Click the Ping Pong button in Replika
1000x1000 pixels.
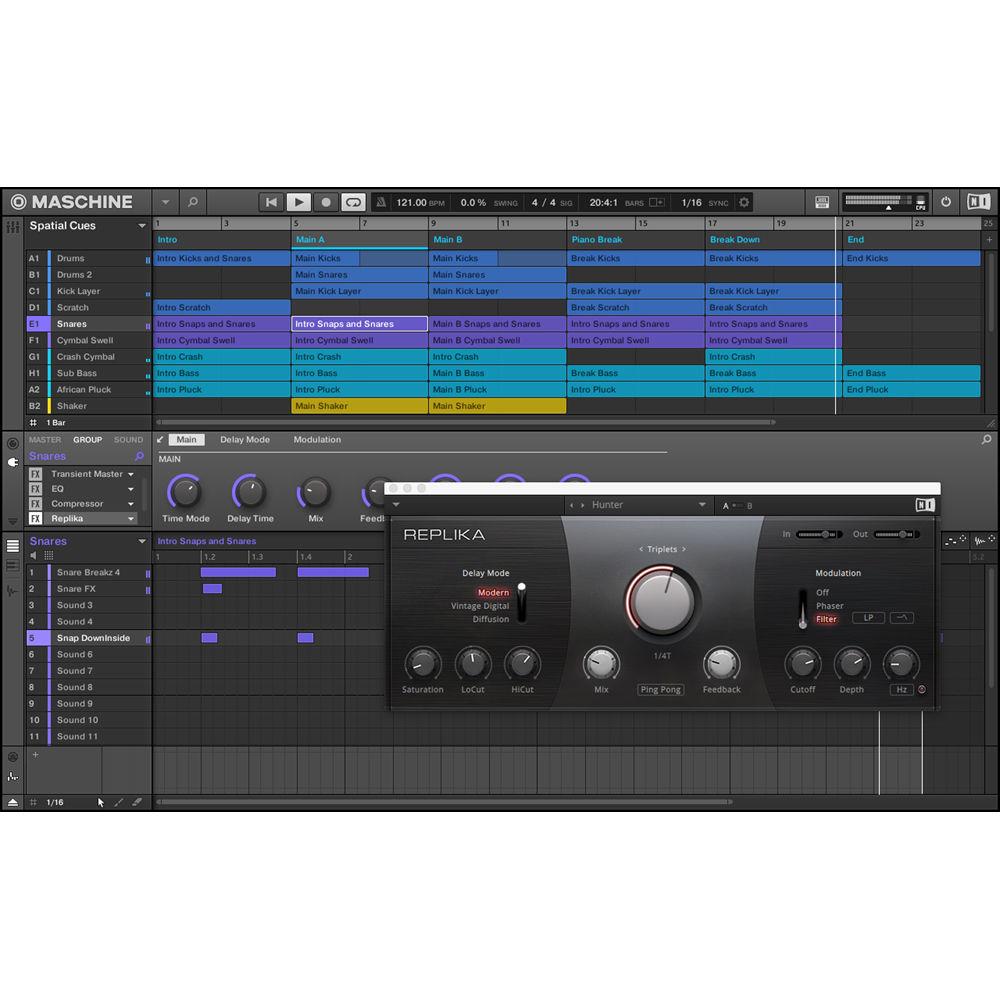[660, 690]
